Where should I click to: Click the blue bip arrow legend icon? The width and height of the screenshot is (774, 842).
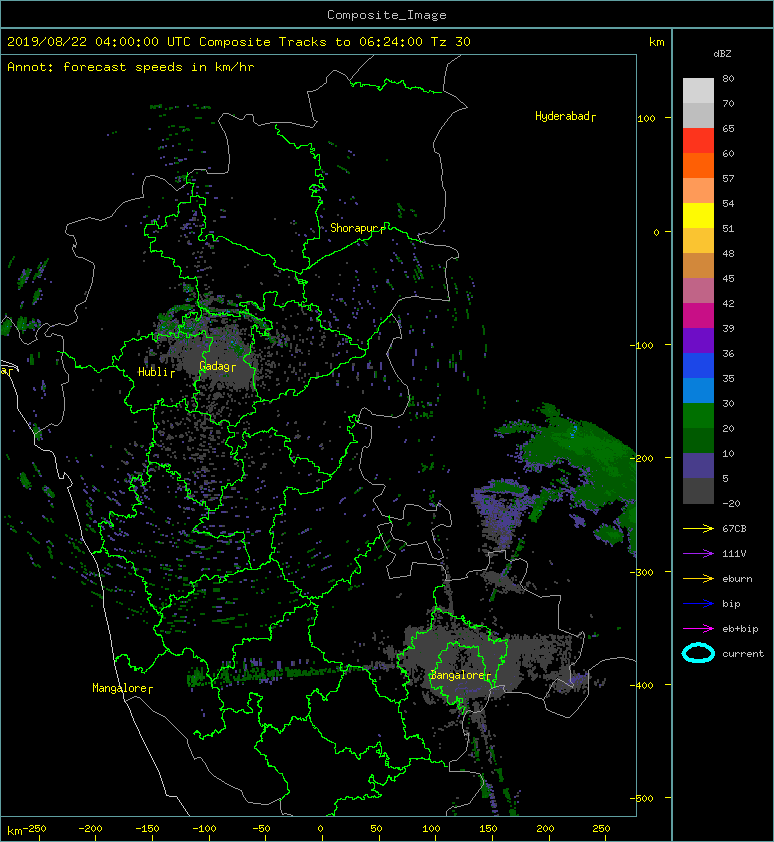point(698,604)
